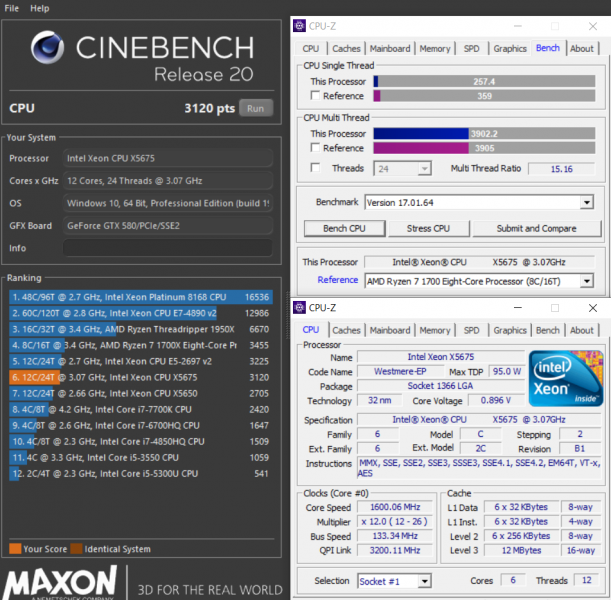Click the blue Reference link label
This screenshot has height=600, width=611.
[x=337, y=280]
